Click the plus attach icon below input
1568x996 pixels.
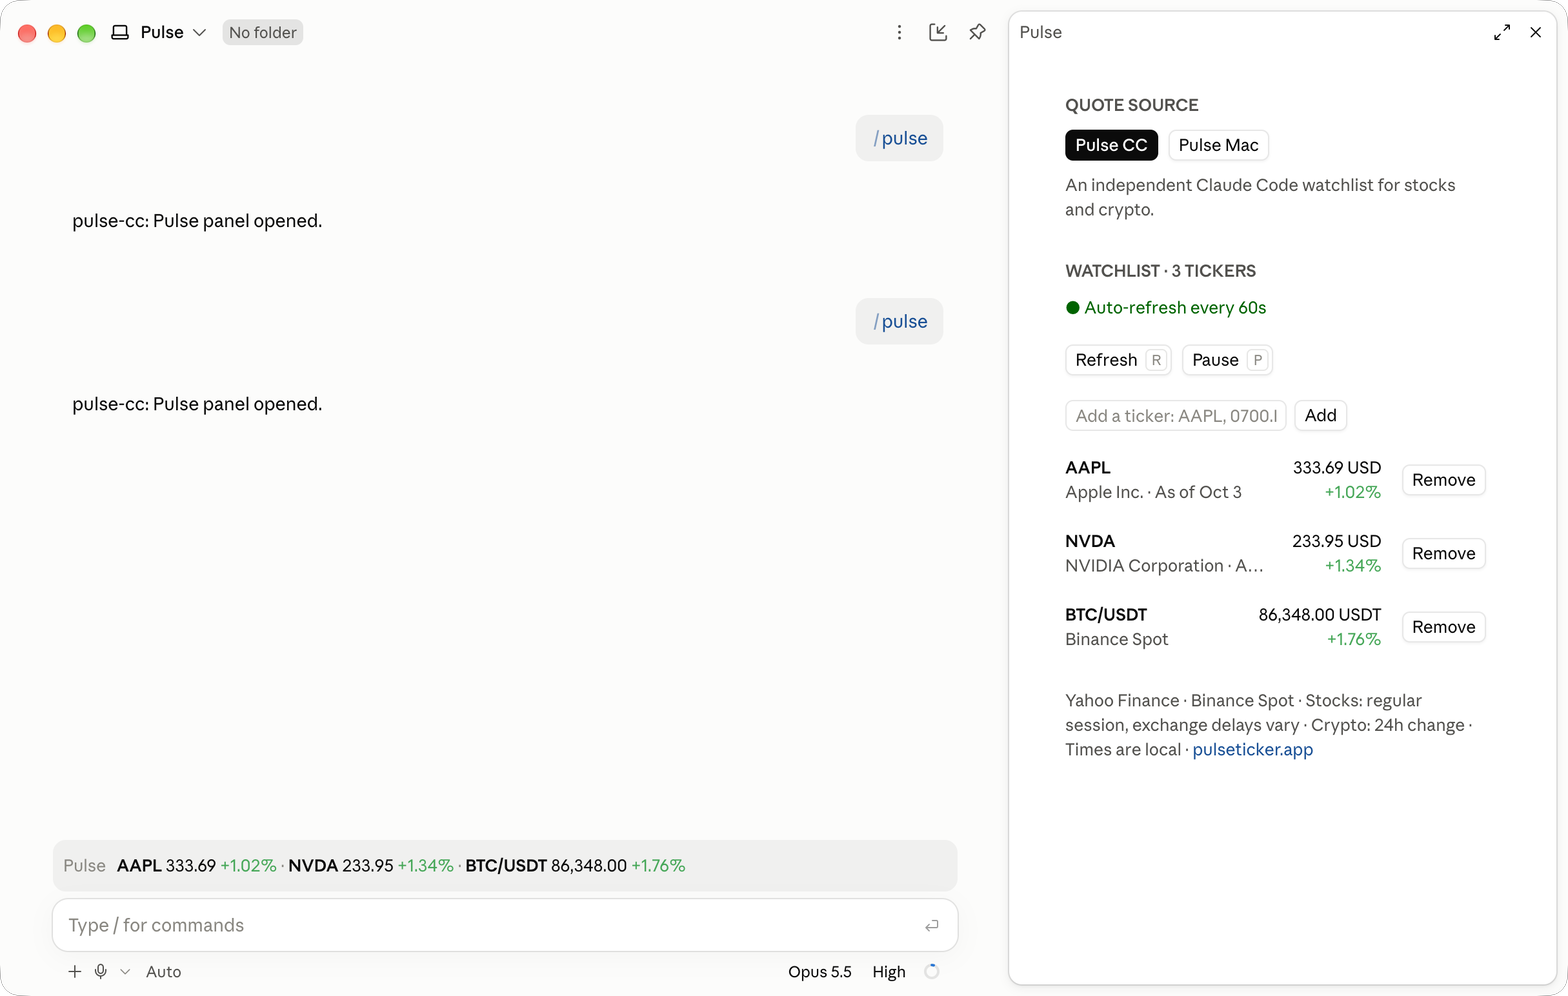coord(74,971)
